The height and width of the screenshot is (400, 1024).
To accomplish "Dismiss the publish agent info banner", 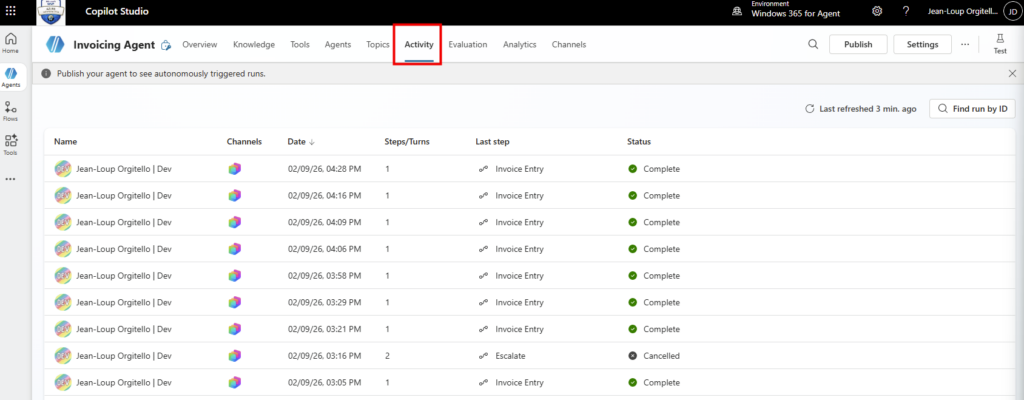I will (1011, 73).
